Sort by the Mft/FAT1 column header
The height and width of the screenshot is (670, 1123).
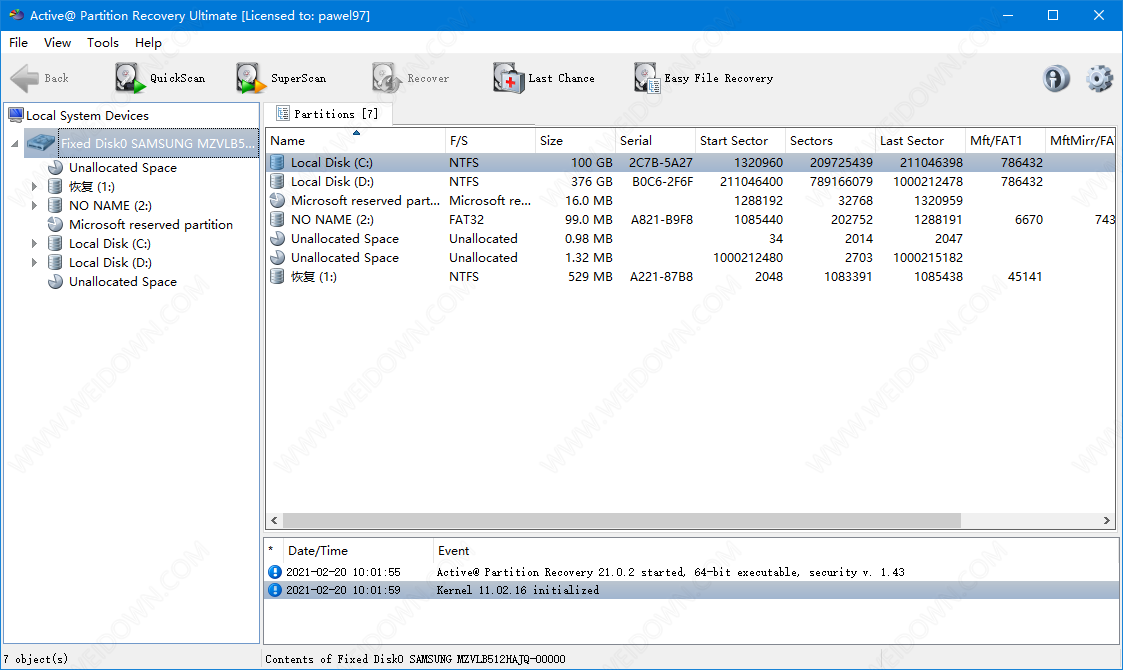[x=1006, y=140]
